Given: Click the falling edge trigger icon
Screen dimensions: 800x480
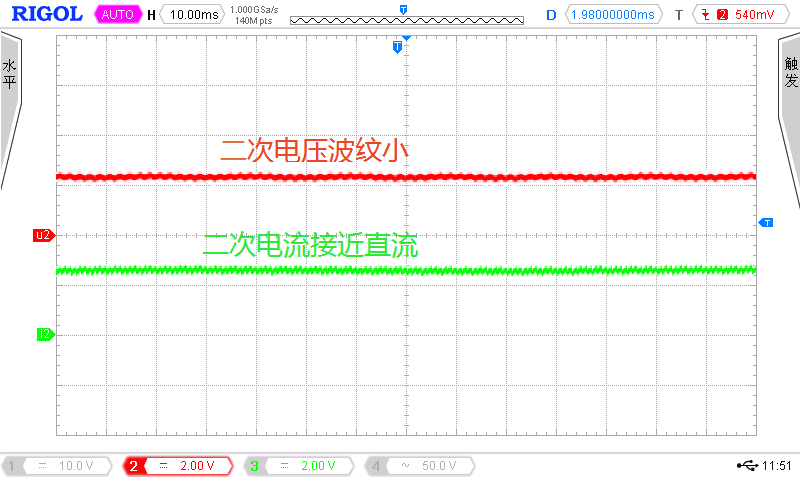Looking at the screenshot, I should pos(707,15).
